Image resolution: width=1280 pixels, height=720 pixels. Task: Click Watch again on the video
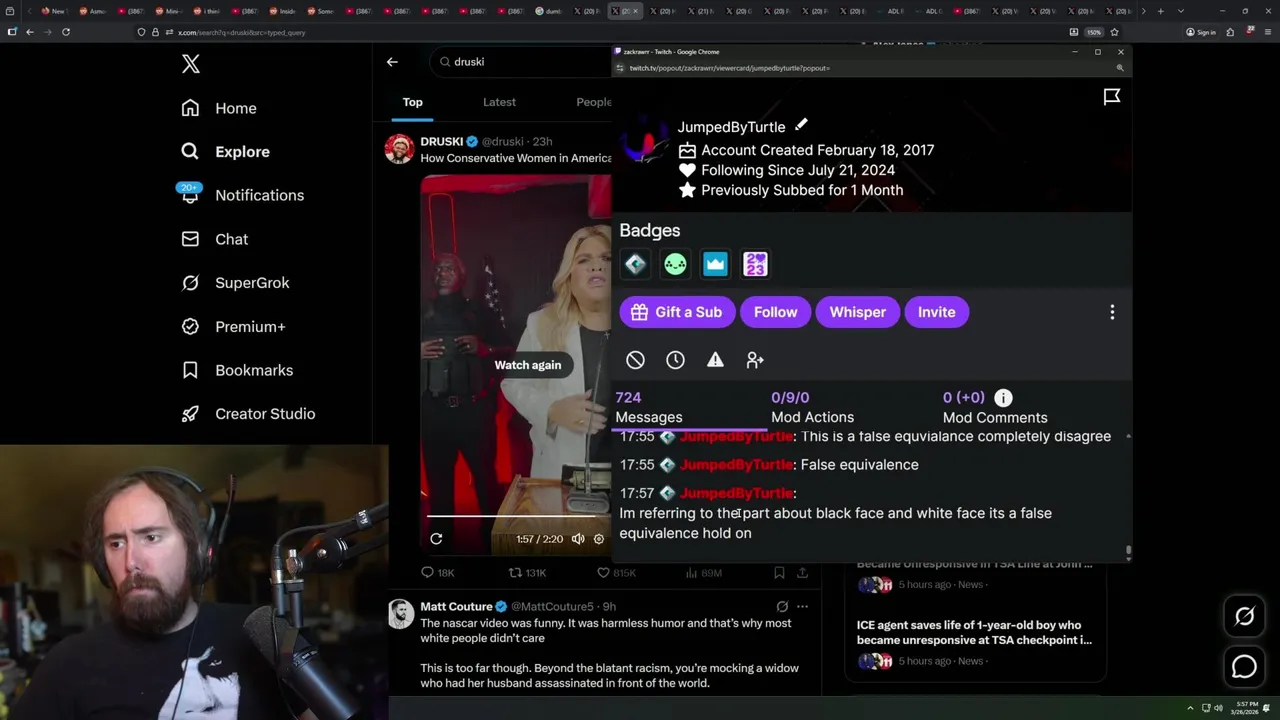[x=528, y=365]
